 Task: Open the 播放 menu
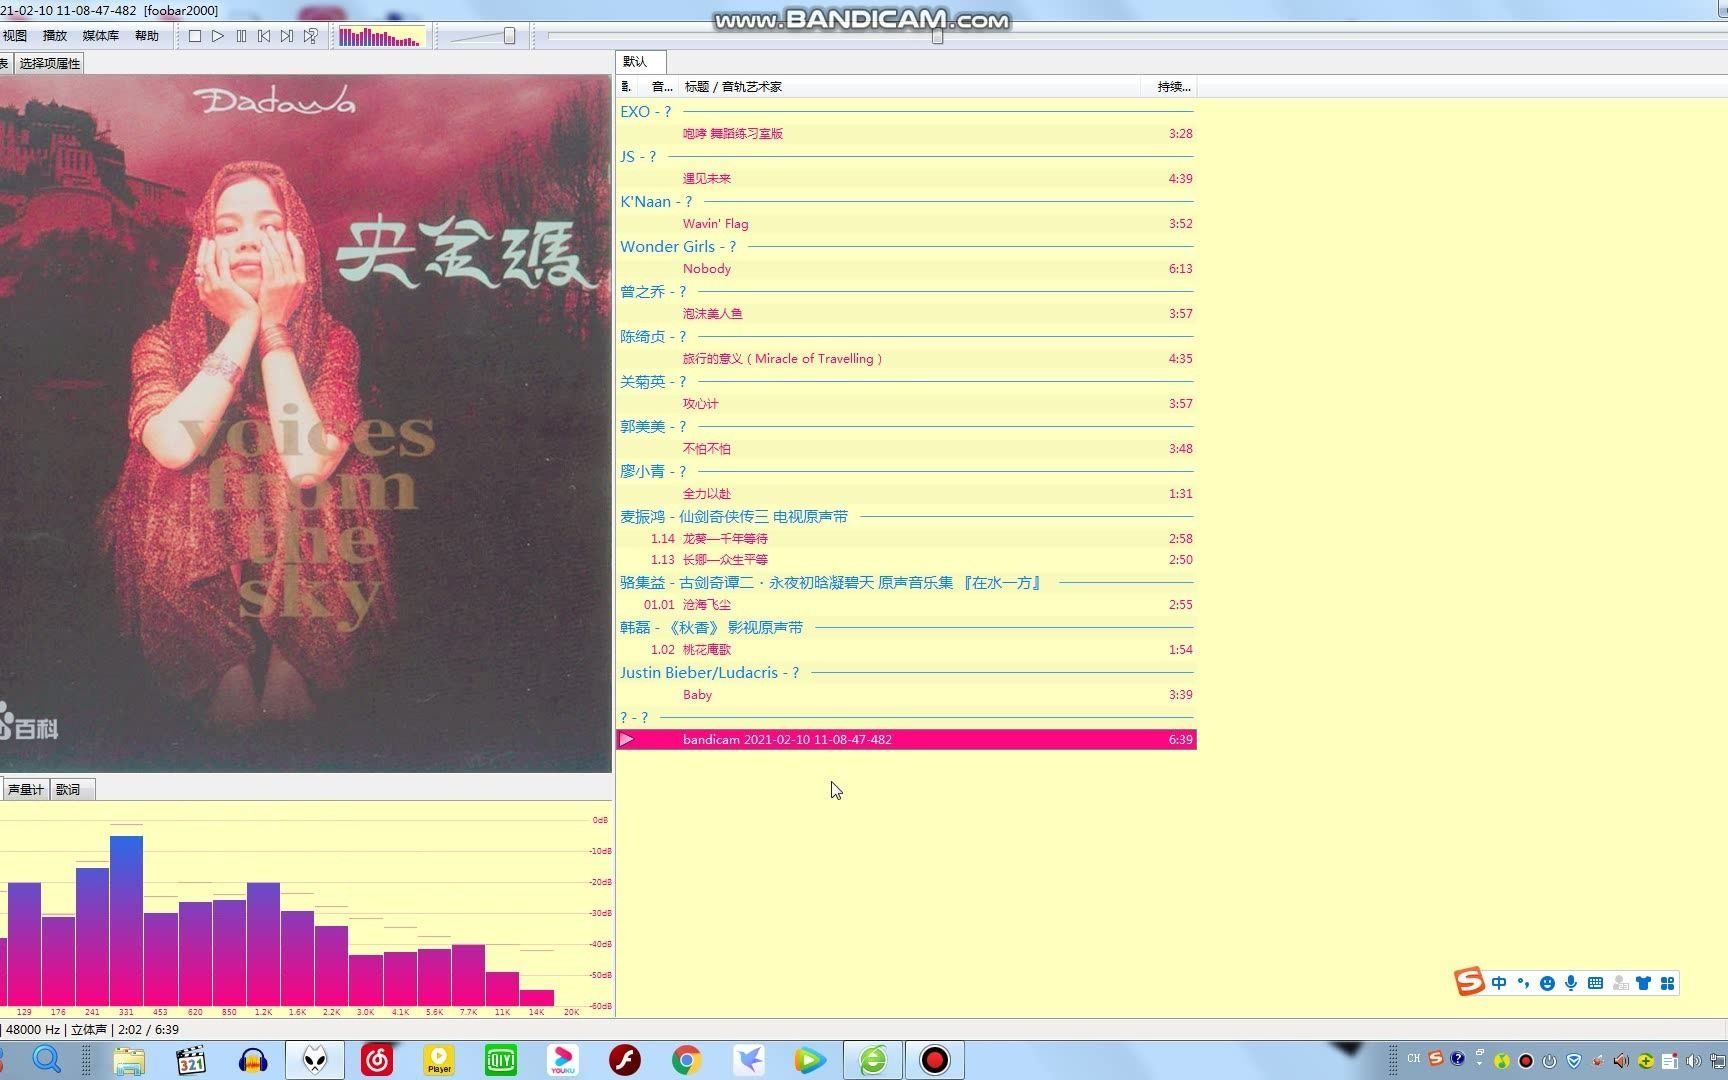[55, 35]
